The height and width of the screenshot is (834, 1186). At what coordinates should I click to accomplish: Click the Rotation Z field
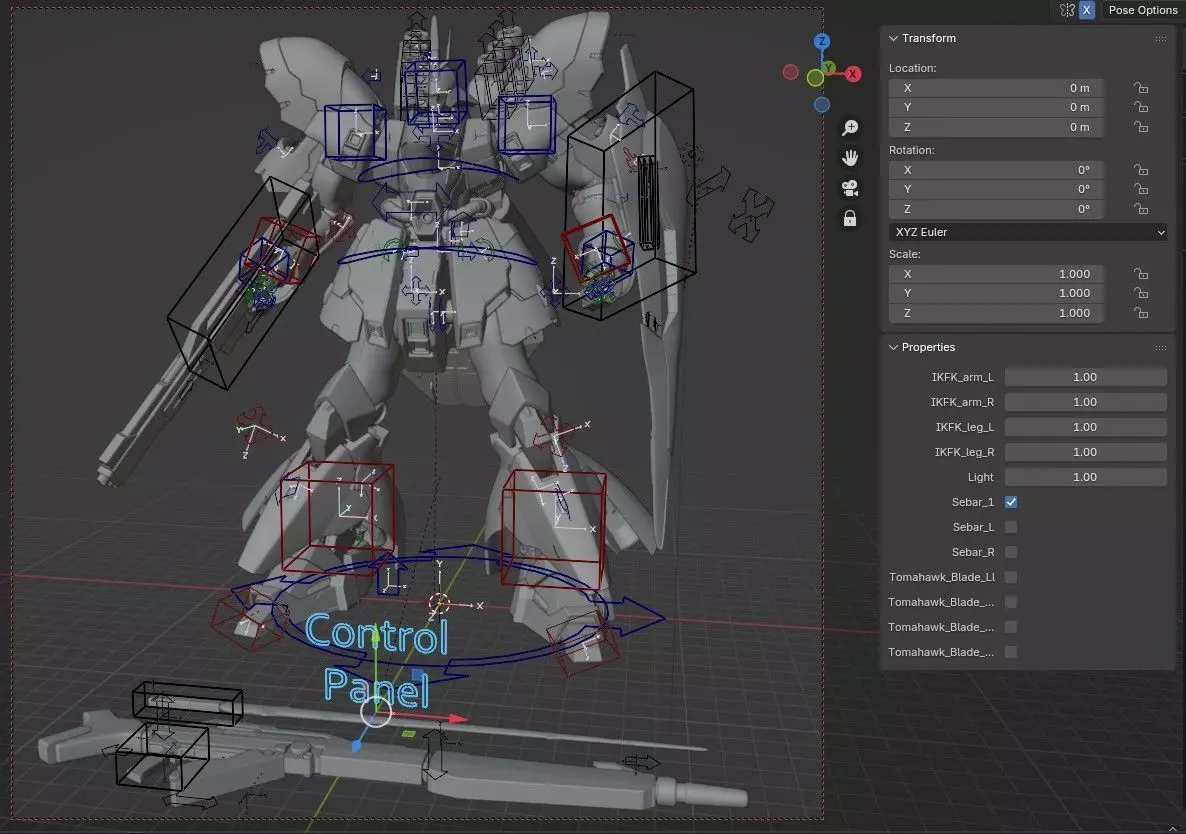pos(995,209)
